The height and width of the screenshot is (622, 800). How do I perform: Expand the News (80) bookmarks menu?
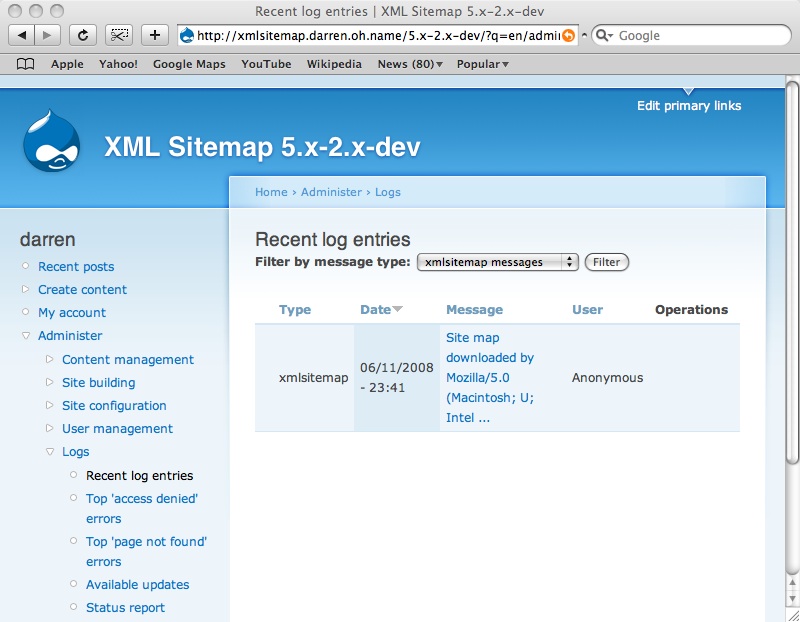point(410,64)
